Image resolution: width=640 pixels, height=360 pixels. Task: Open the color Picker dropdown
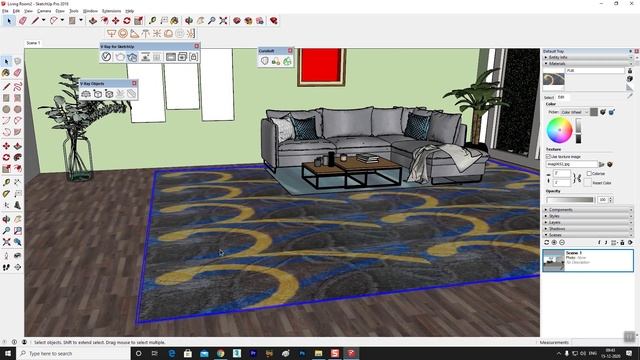(574, 112)
